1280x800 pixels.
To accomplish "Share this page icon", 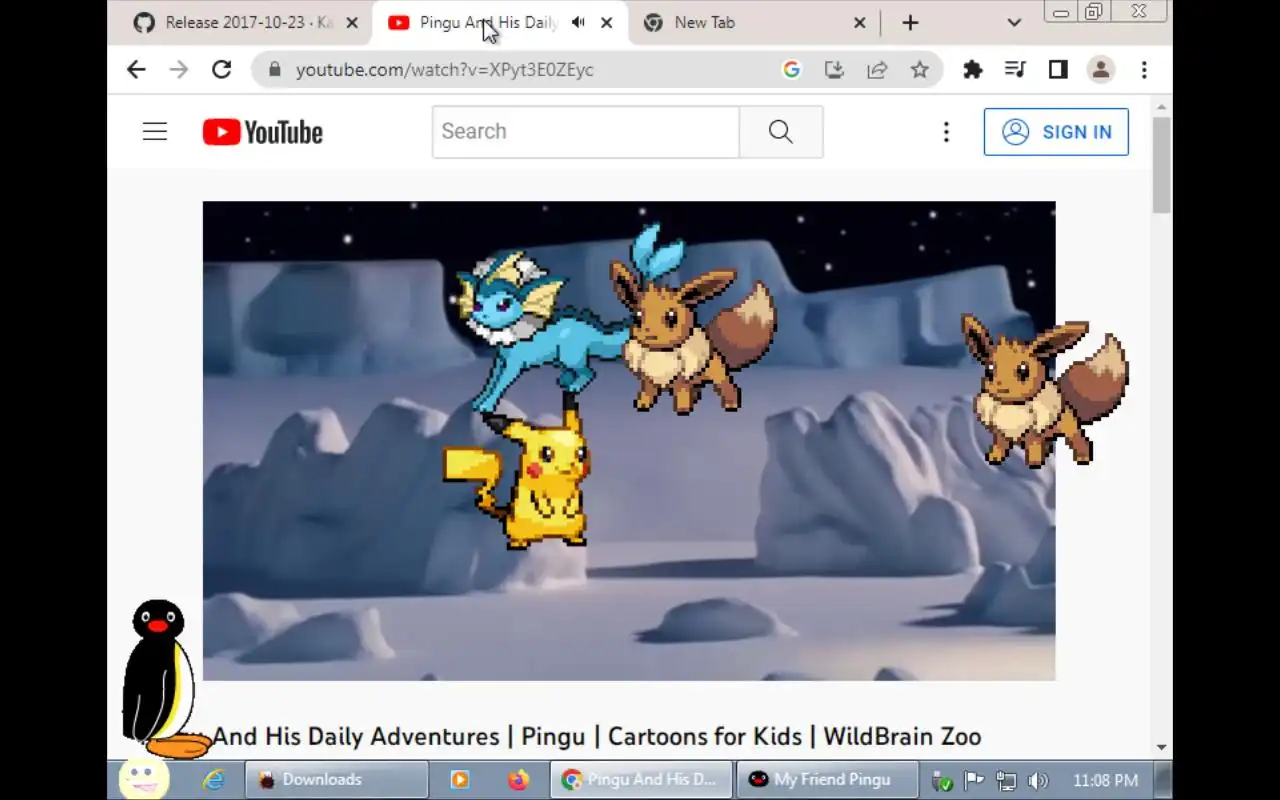I will coord(877,69).
